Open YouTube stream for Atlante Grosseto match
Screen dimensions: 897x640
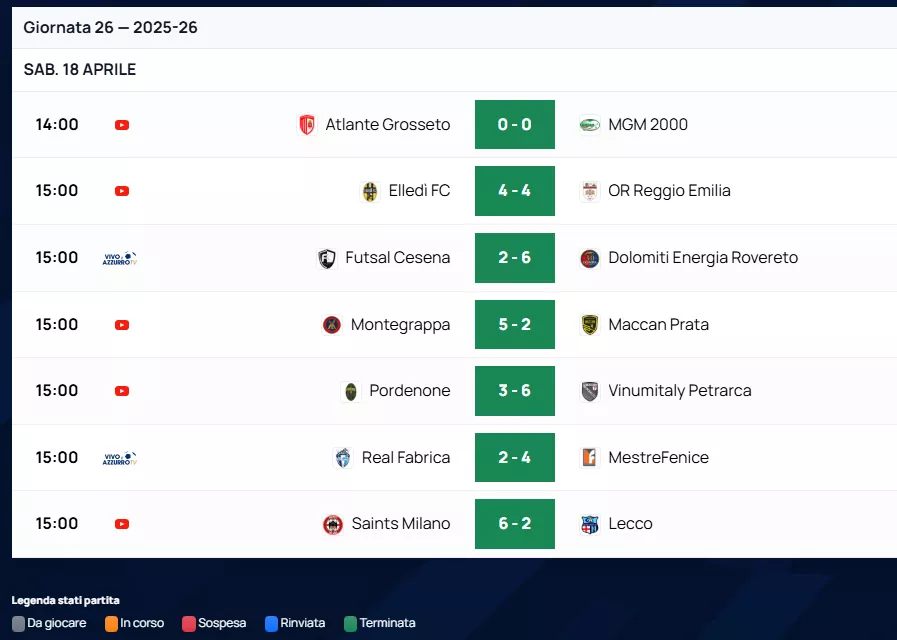coord(122,125)
